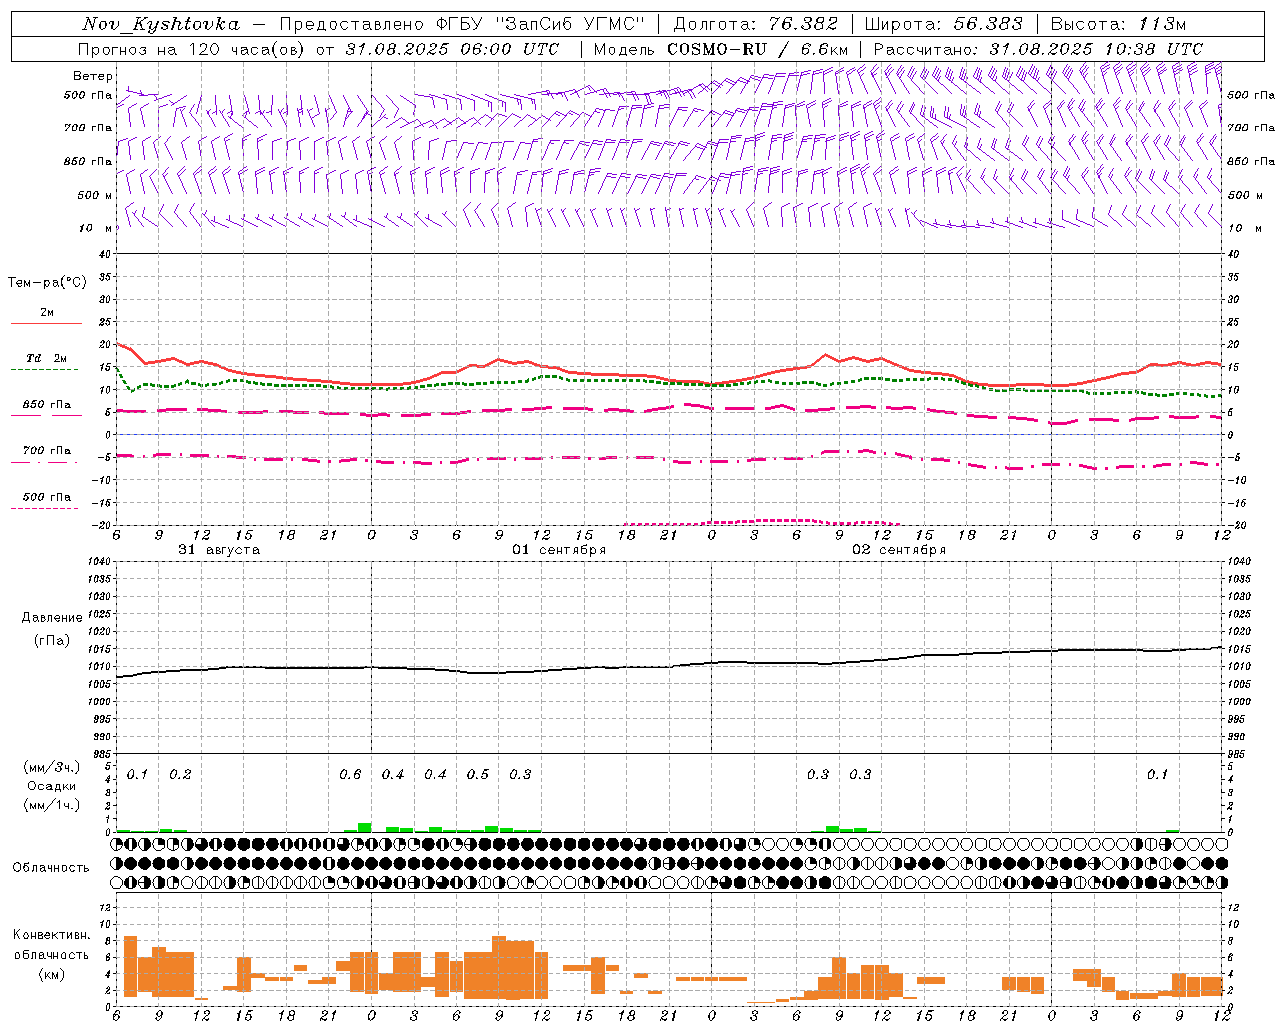The width and height of the screenshot is (1280, 1024).
Task: Click the Рассчитано: 31.08.2025 10:38 UTC text
Action: pos(1038,49)
